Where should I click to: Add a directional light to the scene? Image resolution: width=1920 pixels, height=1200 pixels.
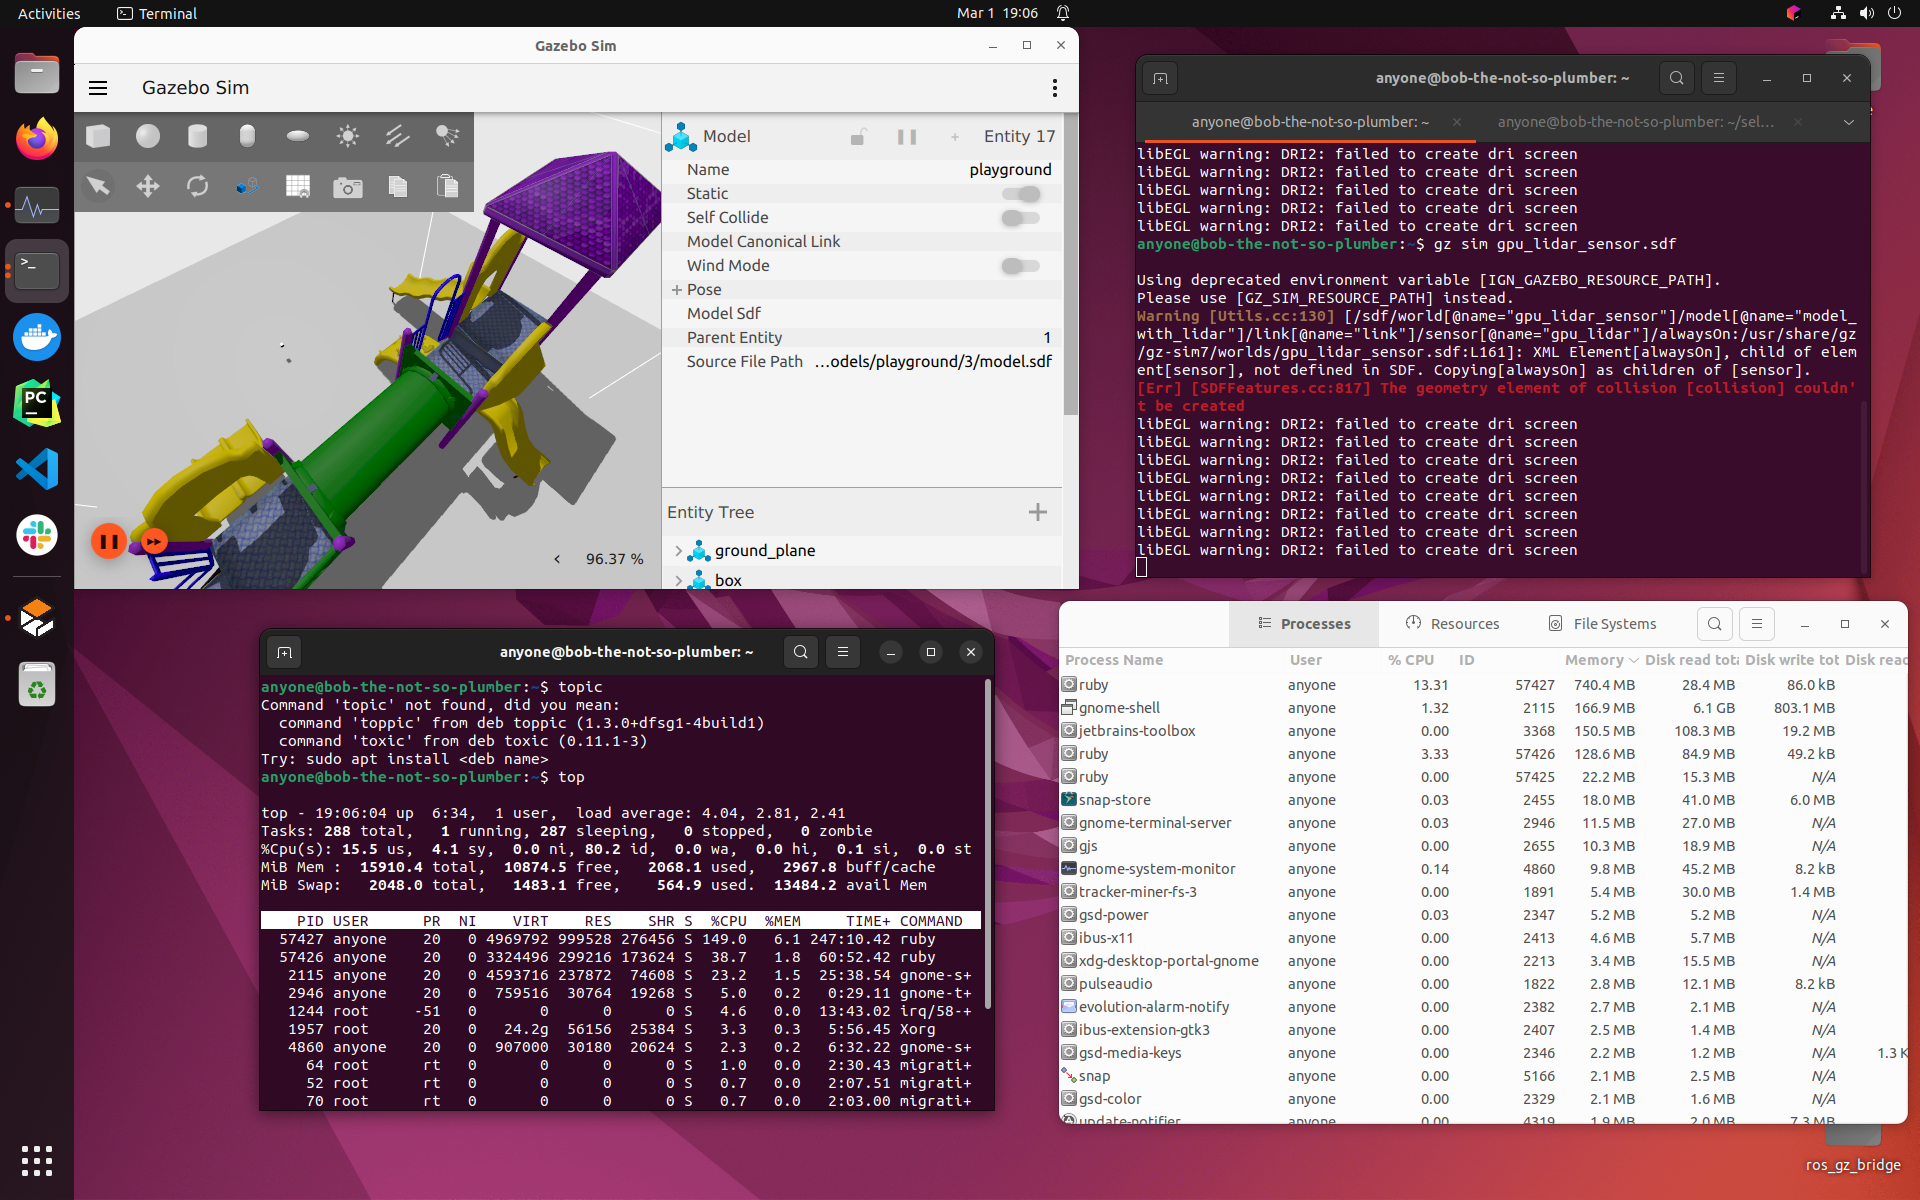point(397,136)
